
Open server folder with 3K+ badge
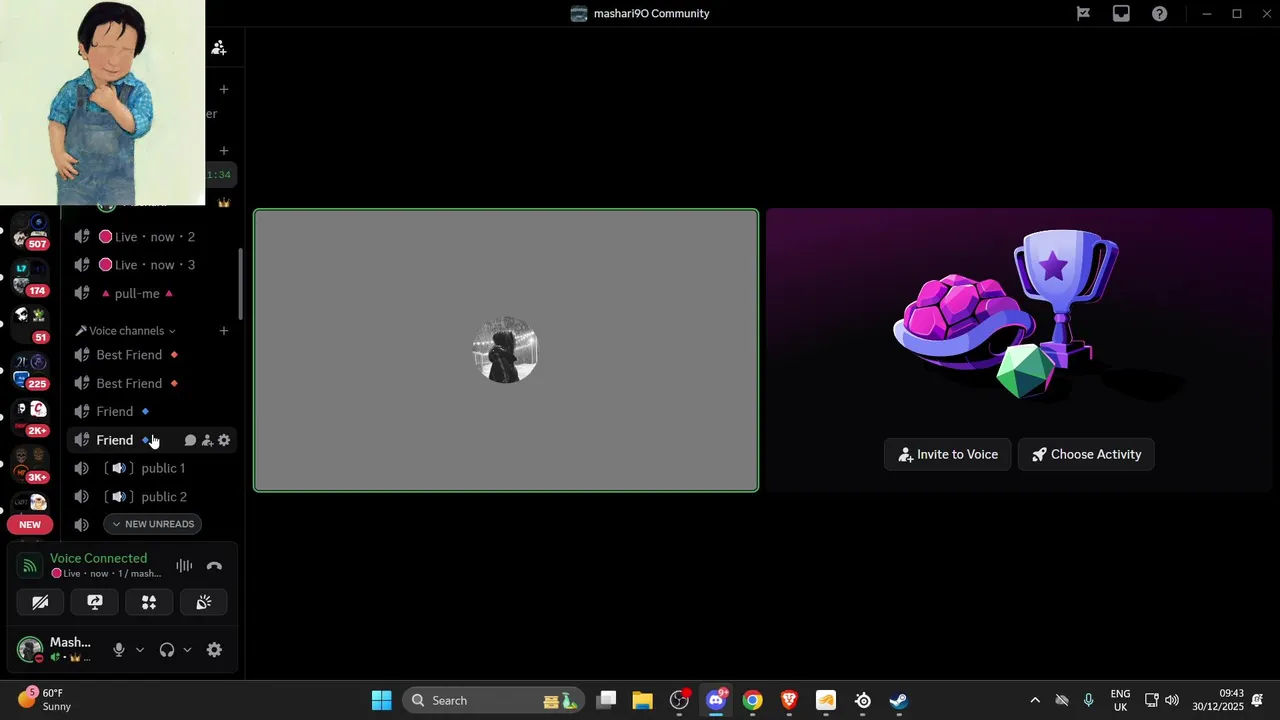[x=30, y=466]
